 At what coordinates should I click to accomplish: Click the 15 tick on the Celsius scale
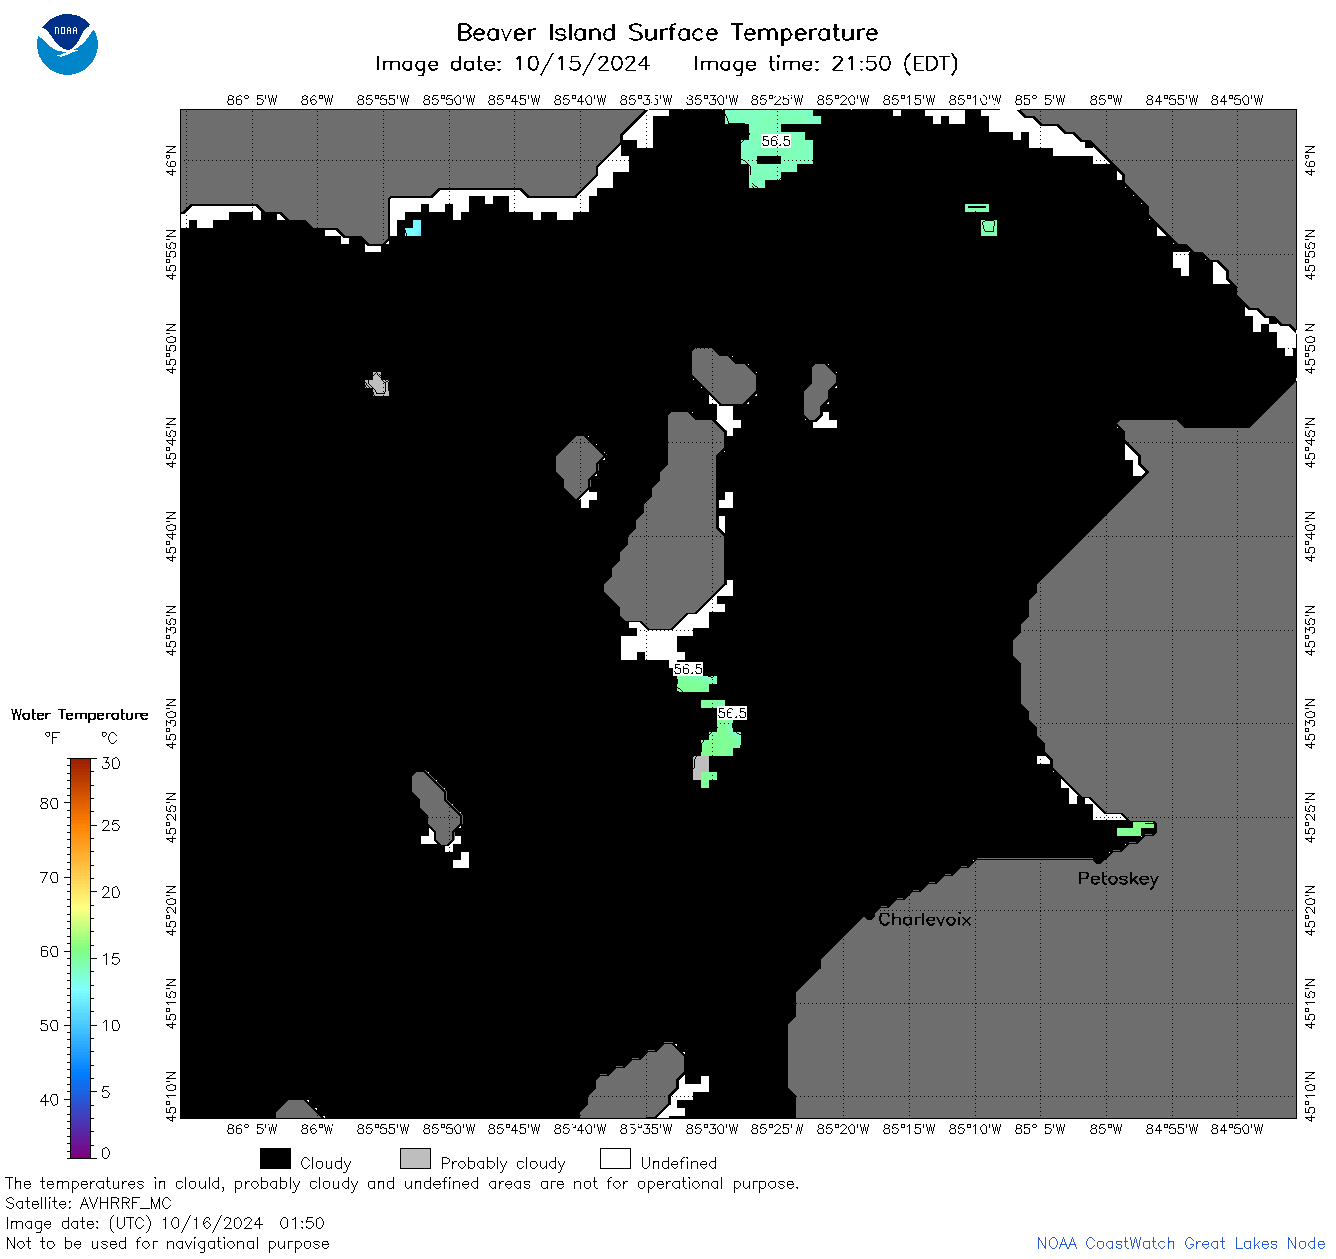coord(111,958)
